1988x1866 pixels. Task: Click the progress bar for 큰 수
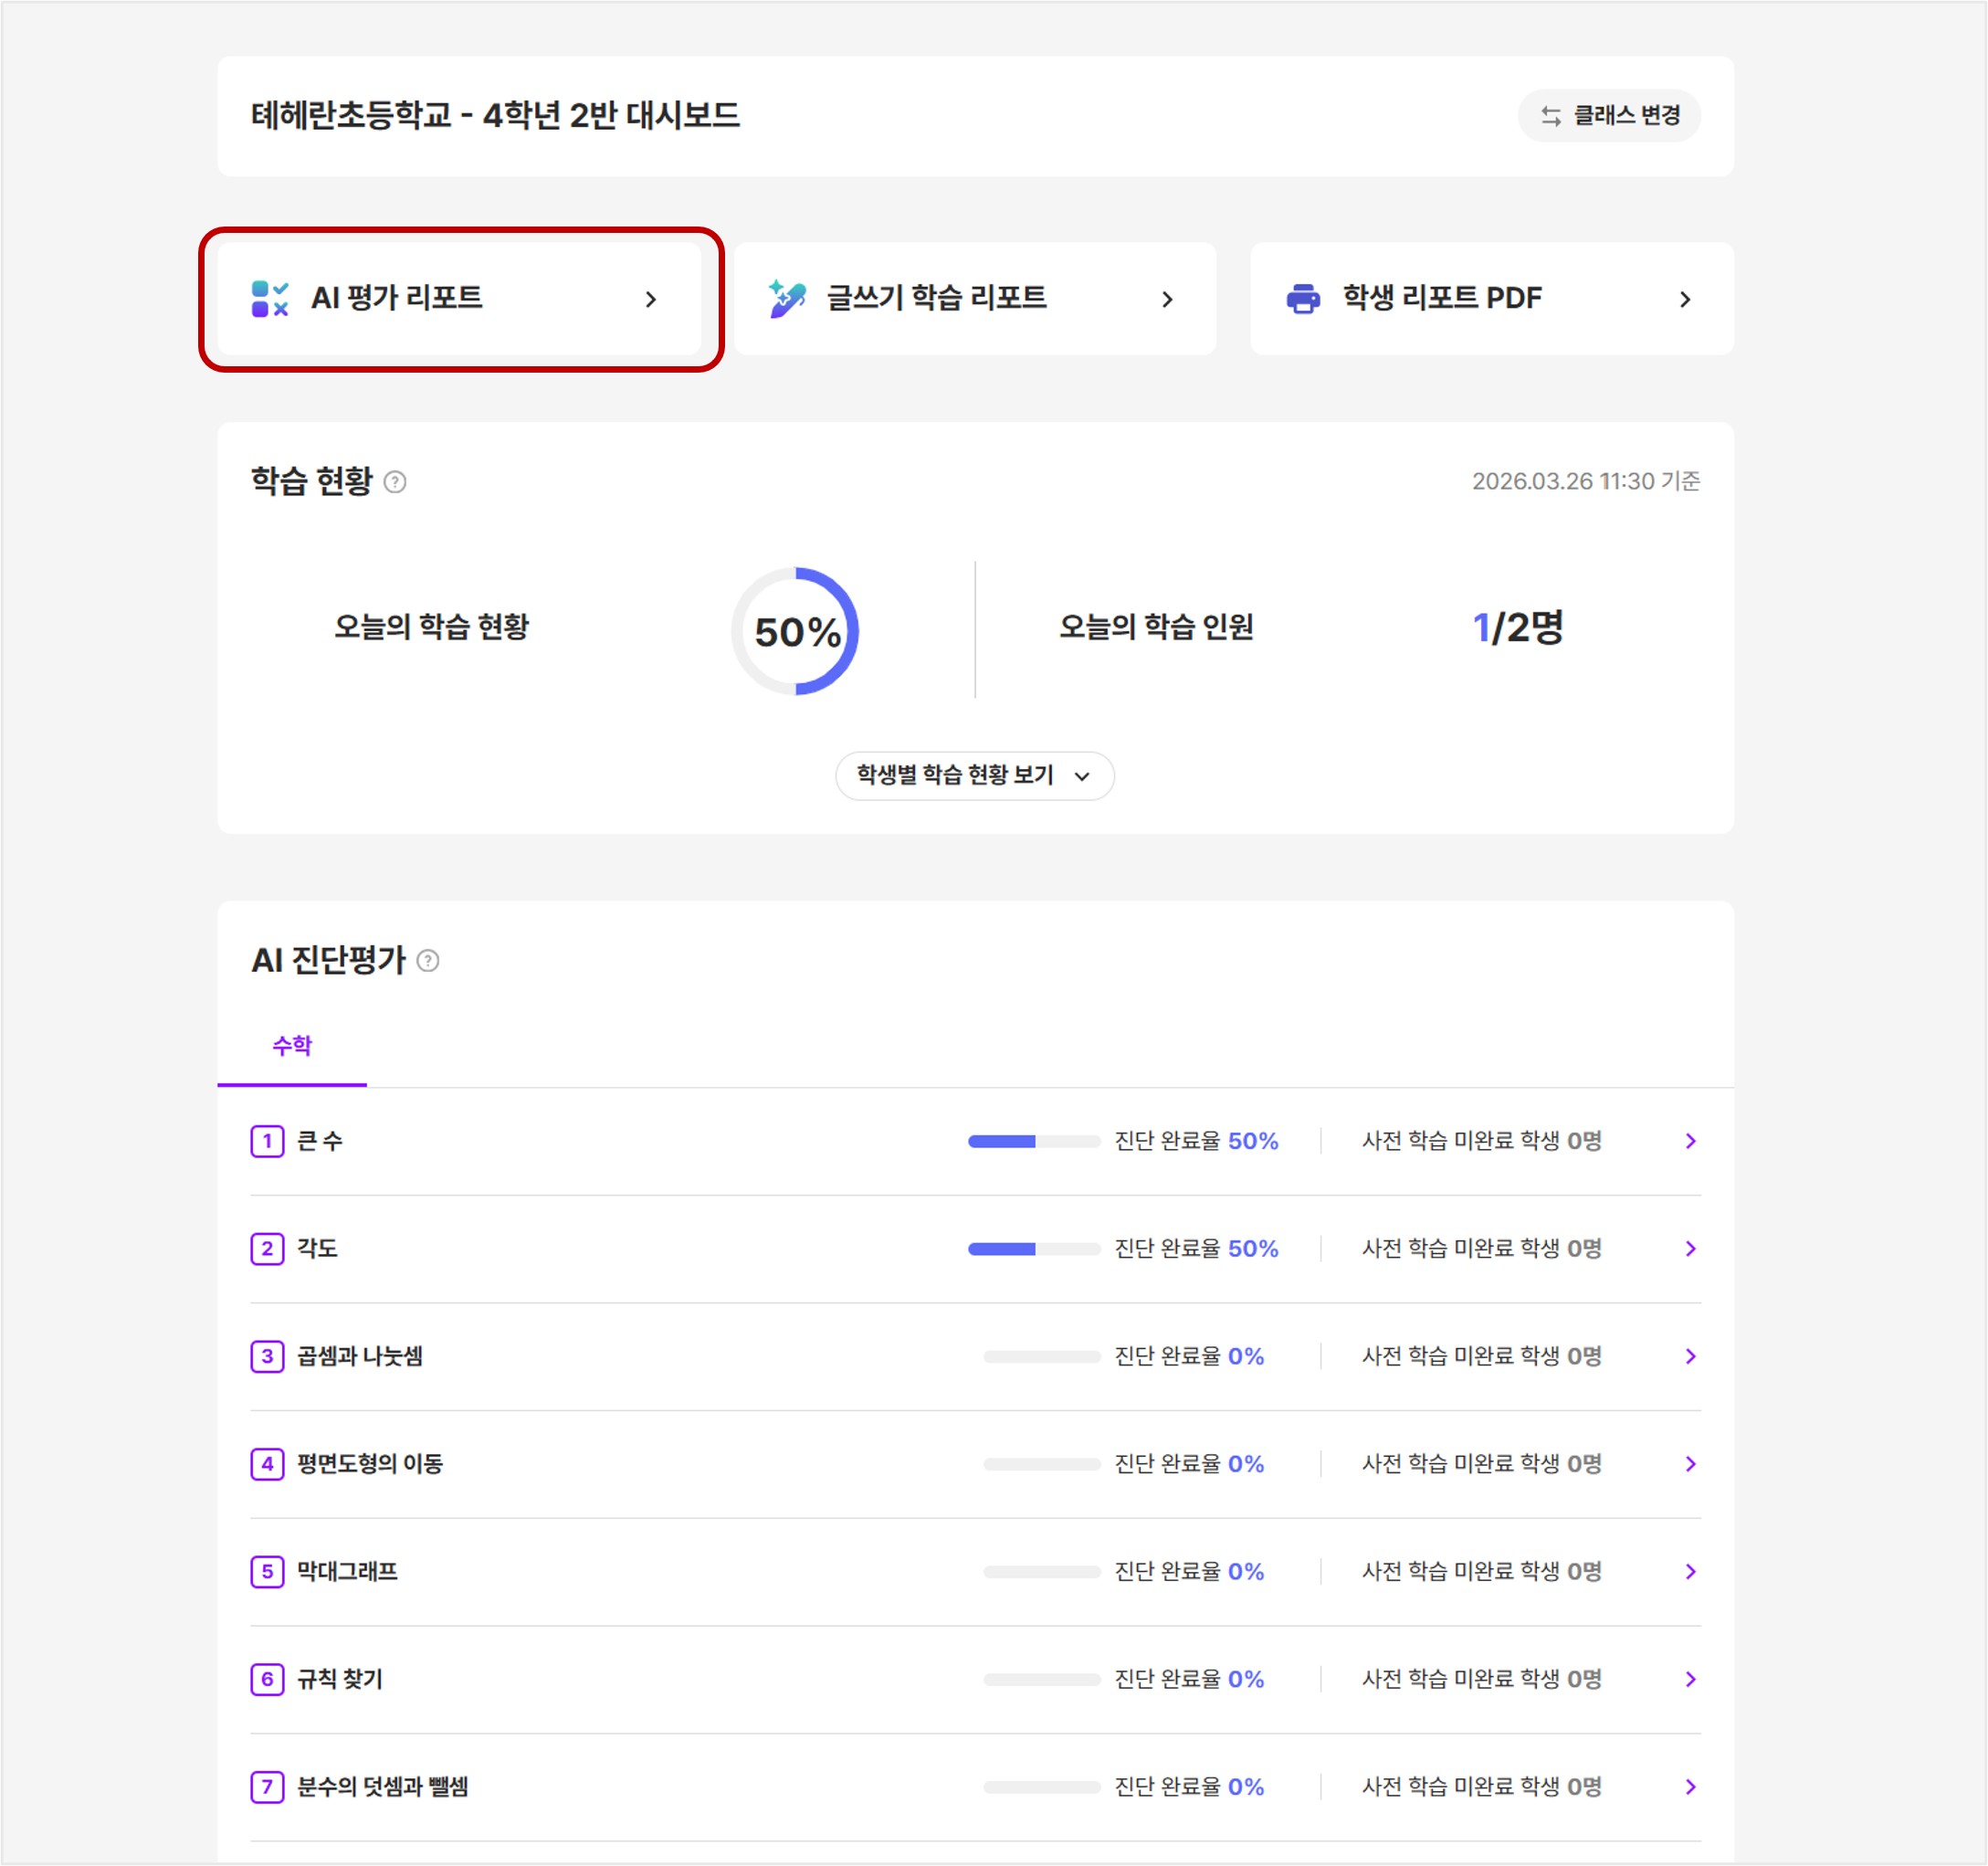coord(1034,1141)
